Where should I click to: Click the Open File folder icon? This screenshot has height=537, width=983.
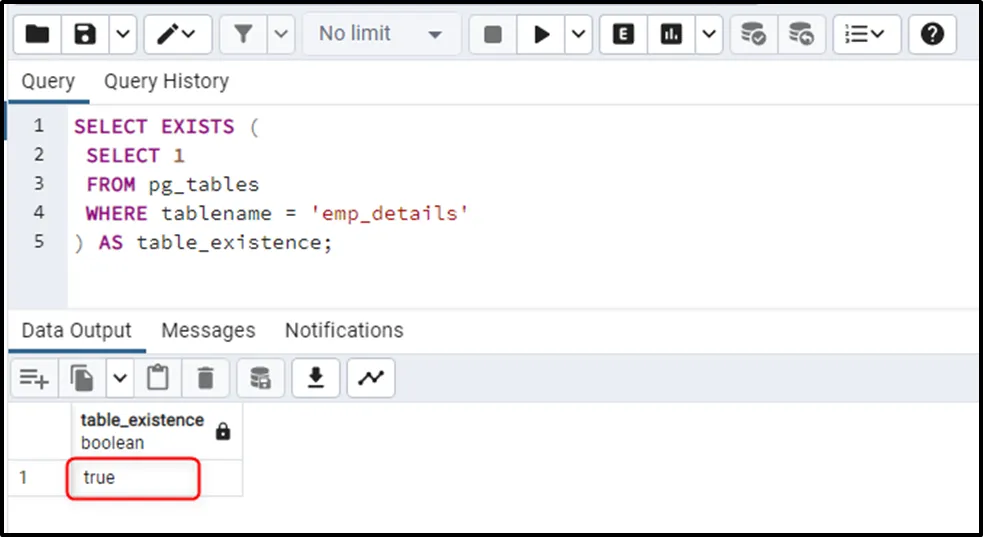[x=37, y=34]
